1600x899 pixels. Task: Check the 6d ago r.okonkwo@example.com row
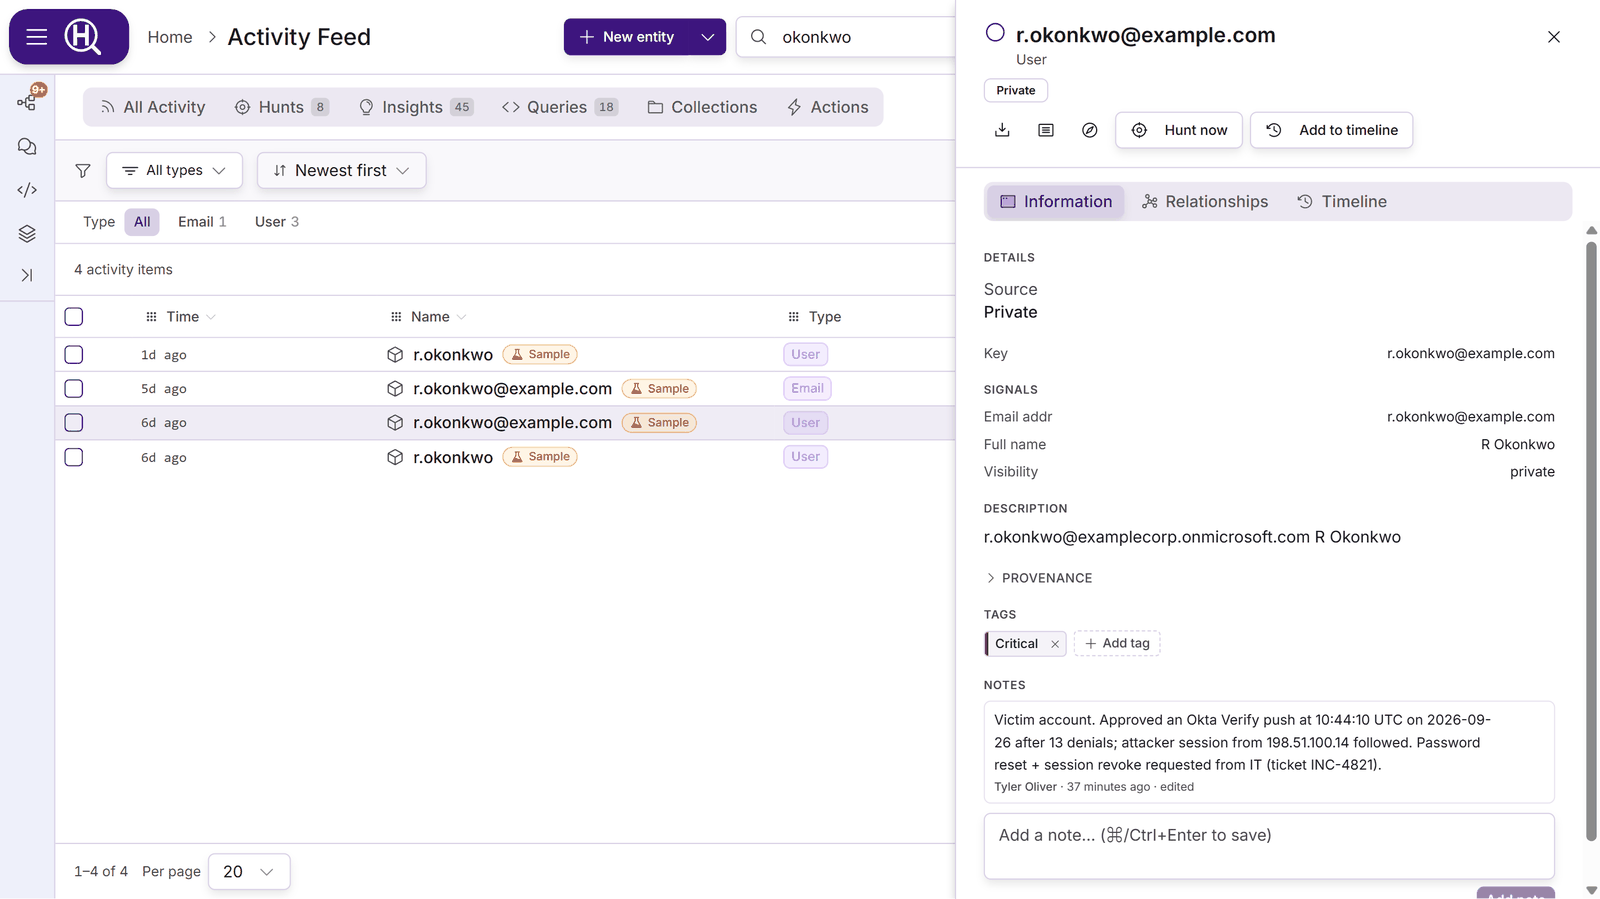(74, 423)
